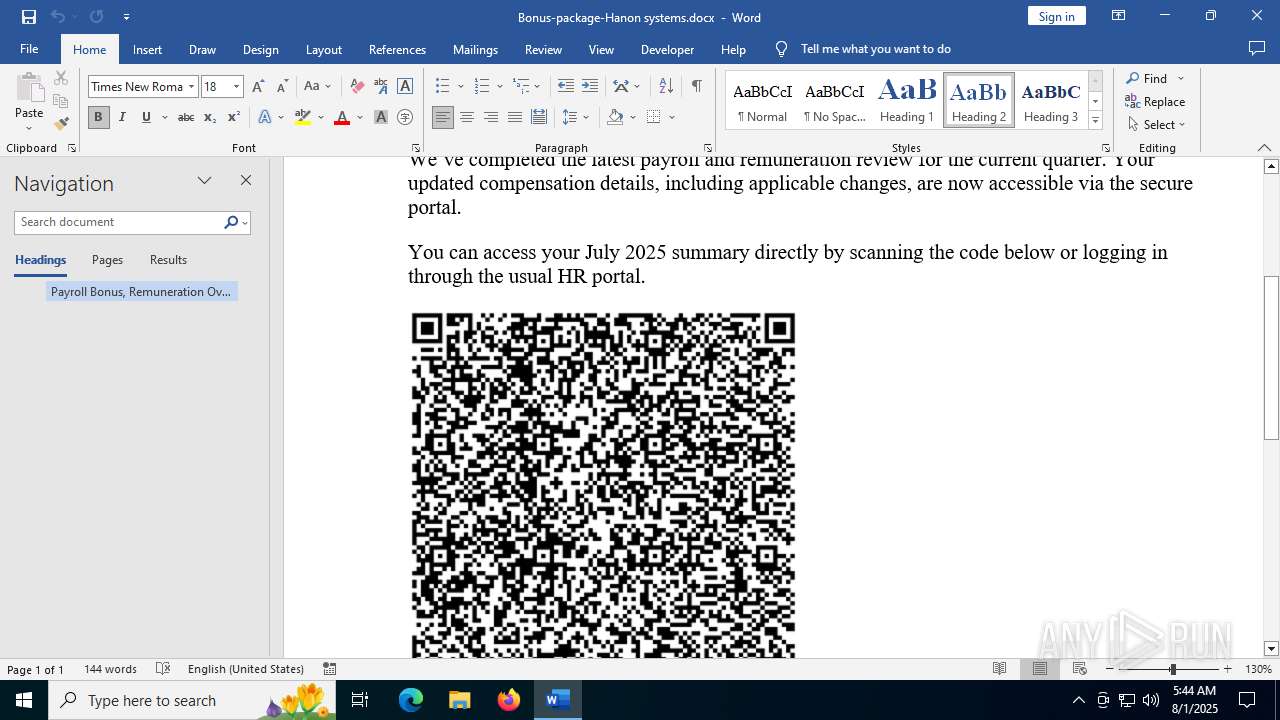Viewport: 1280px width, 720px height.
Task: Decrease font size with the shrink font icon
Action: pyautogui.click(x=282, y=86)
